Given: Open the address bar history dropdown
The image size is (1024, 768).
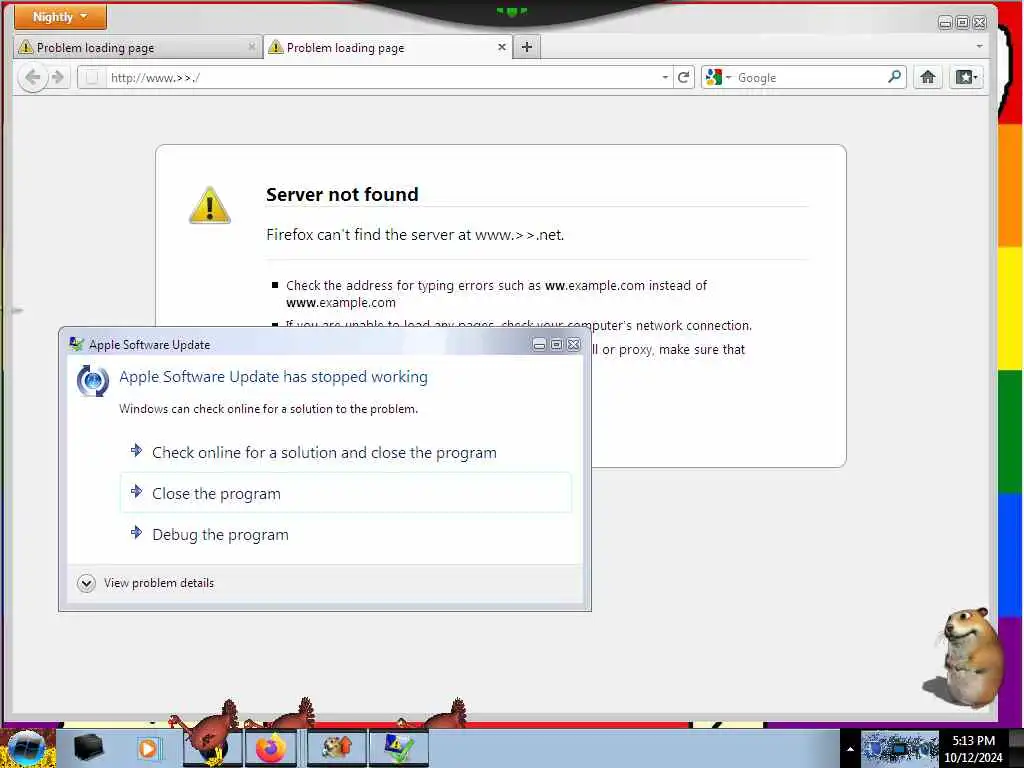Looking at the screenshot, I should point(665,78).
